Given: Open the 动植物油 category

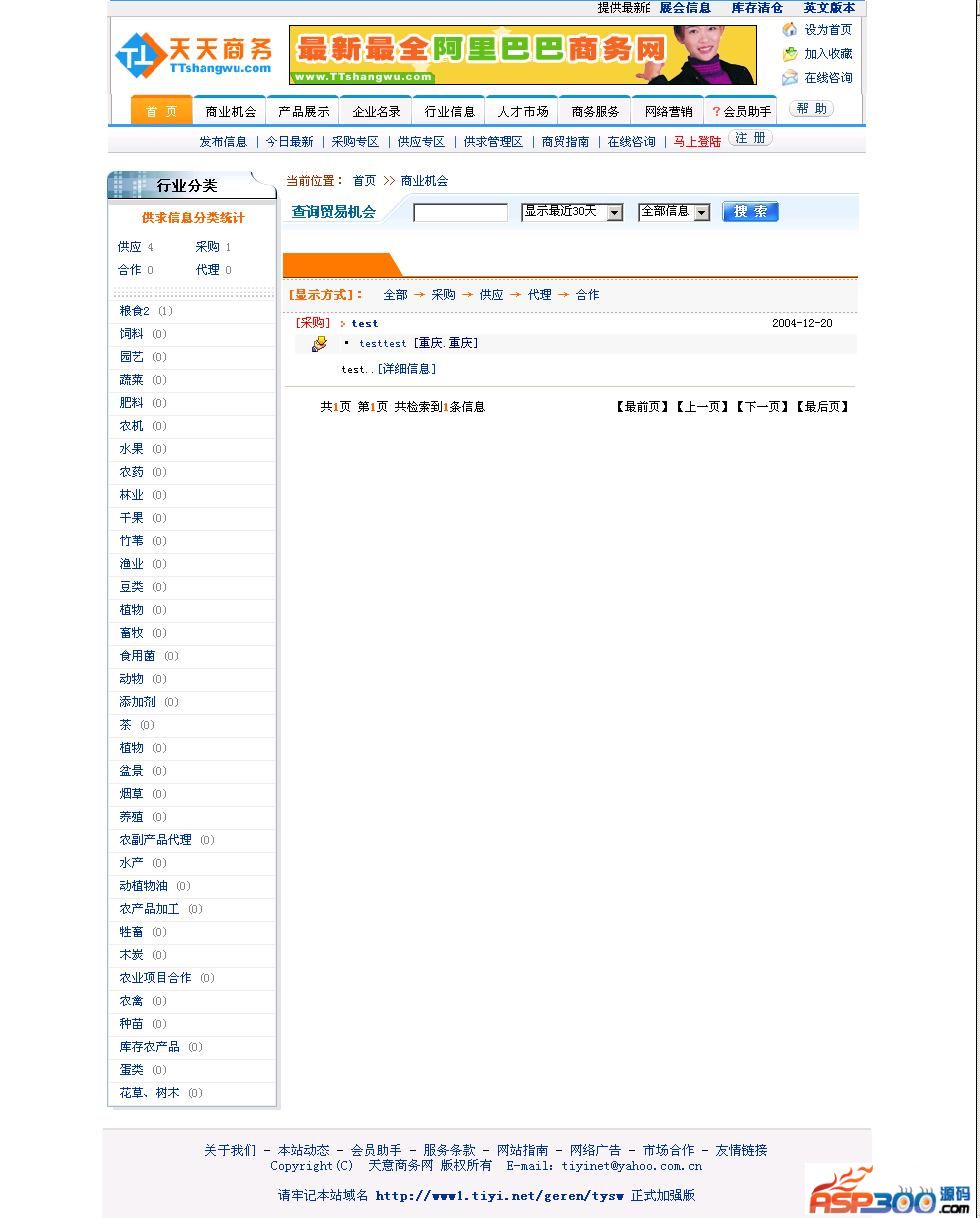Looking at the screenshot, I should (x=143, y=886).
